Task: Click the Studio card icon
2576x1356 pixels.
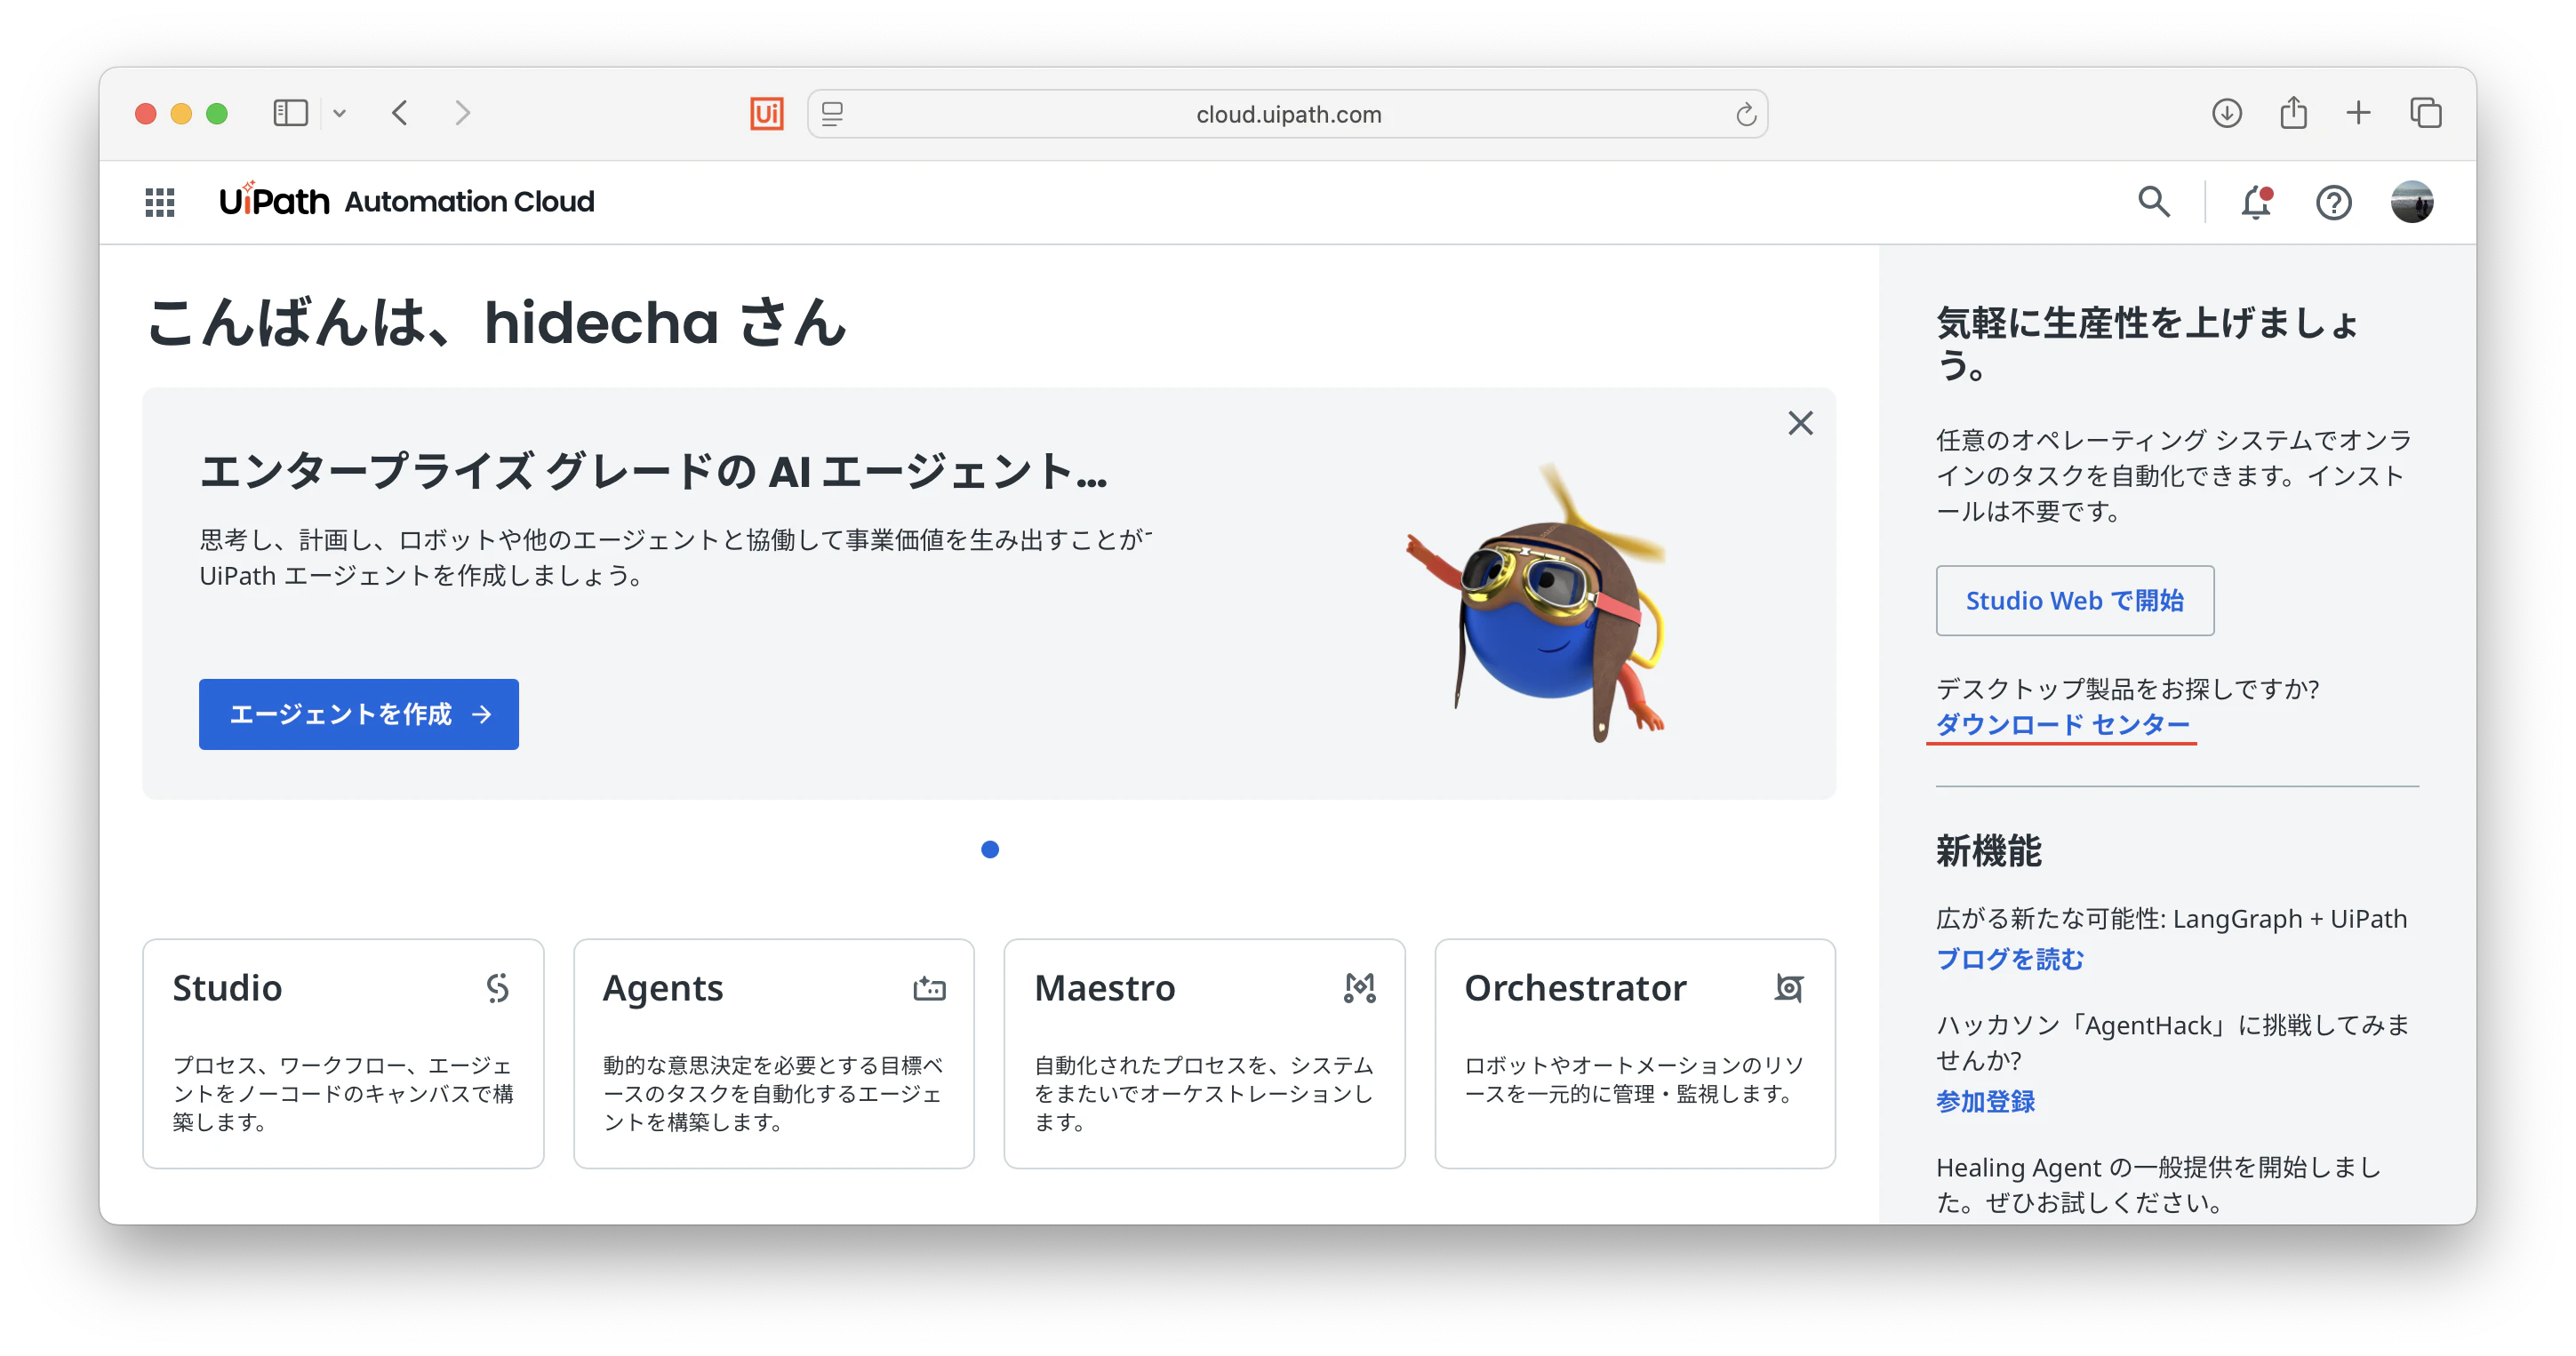Action: [x=497, y=988]
